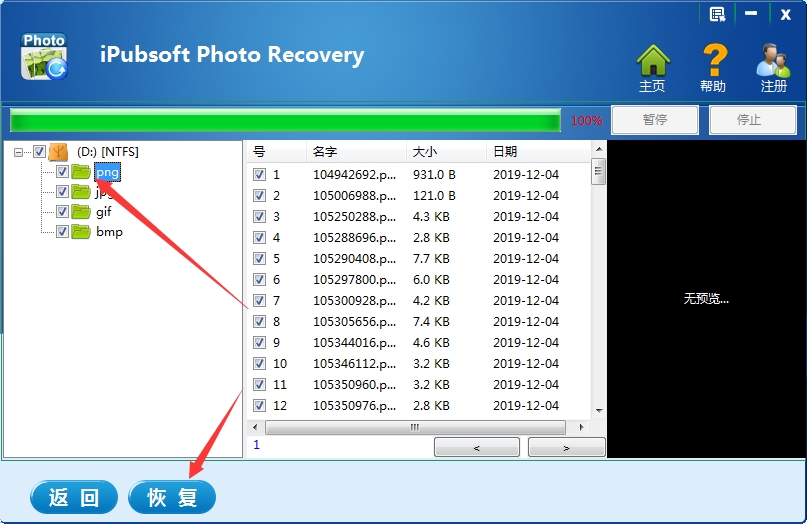Collapse the (D:) [NTFS] tree node
The height and width of the screenshot is (524, 807).
[19, 152]
